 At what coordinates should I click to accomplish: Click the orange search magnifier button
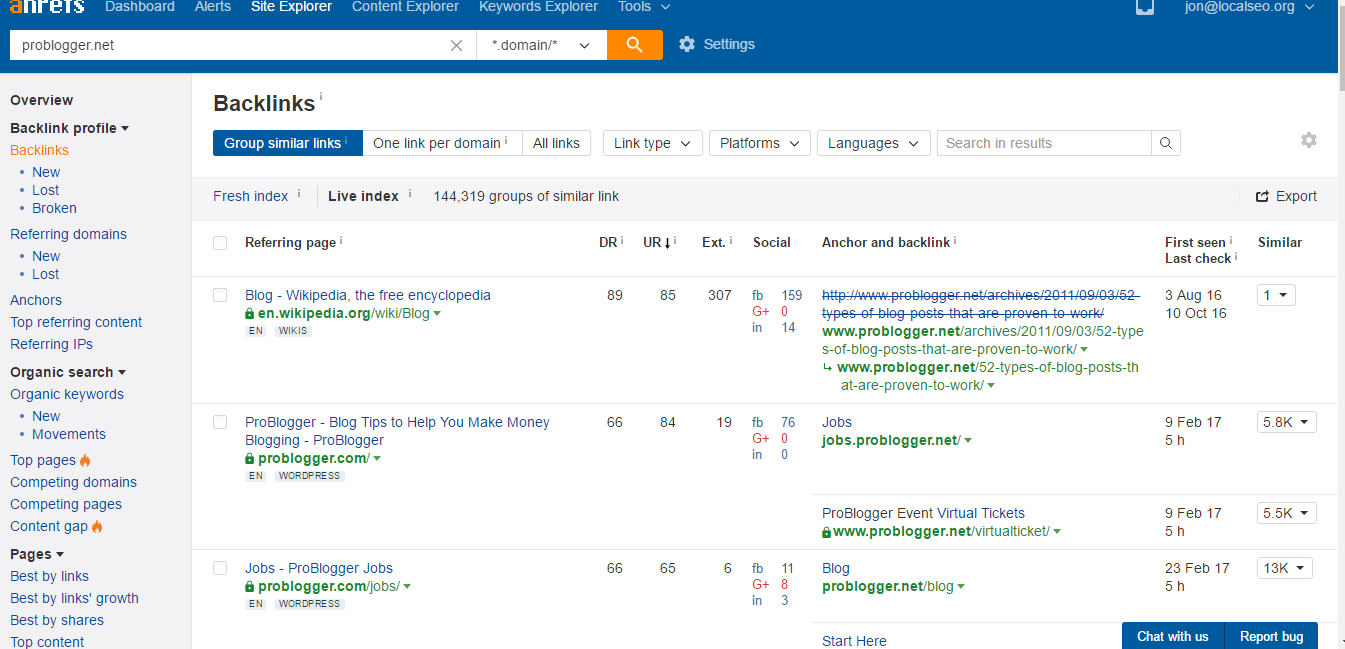point(635,45)
